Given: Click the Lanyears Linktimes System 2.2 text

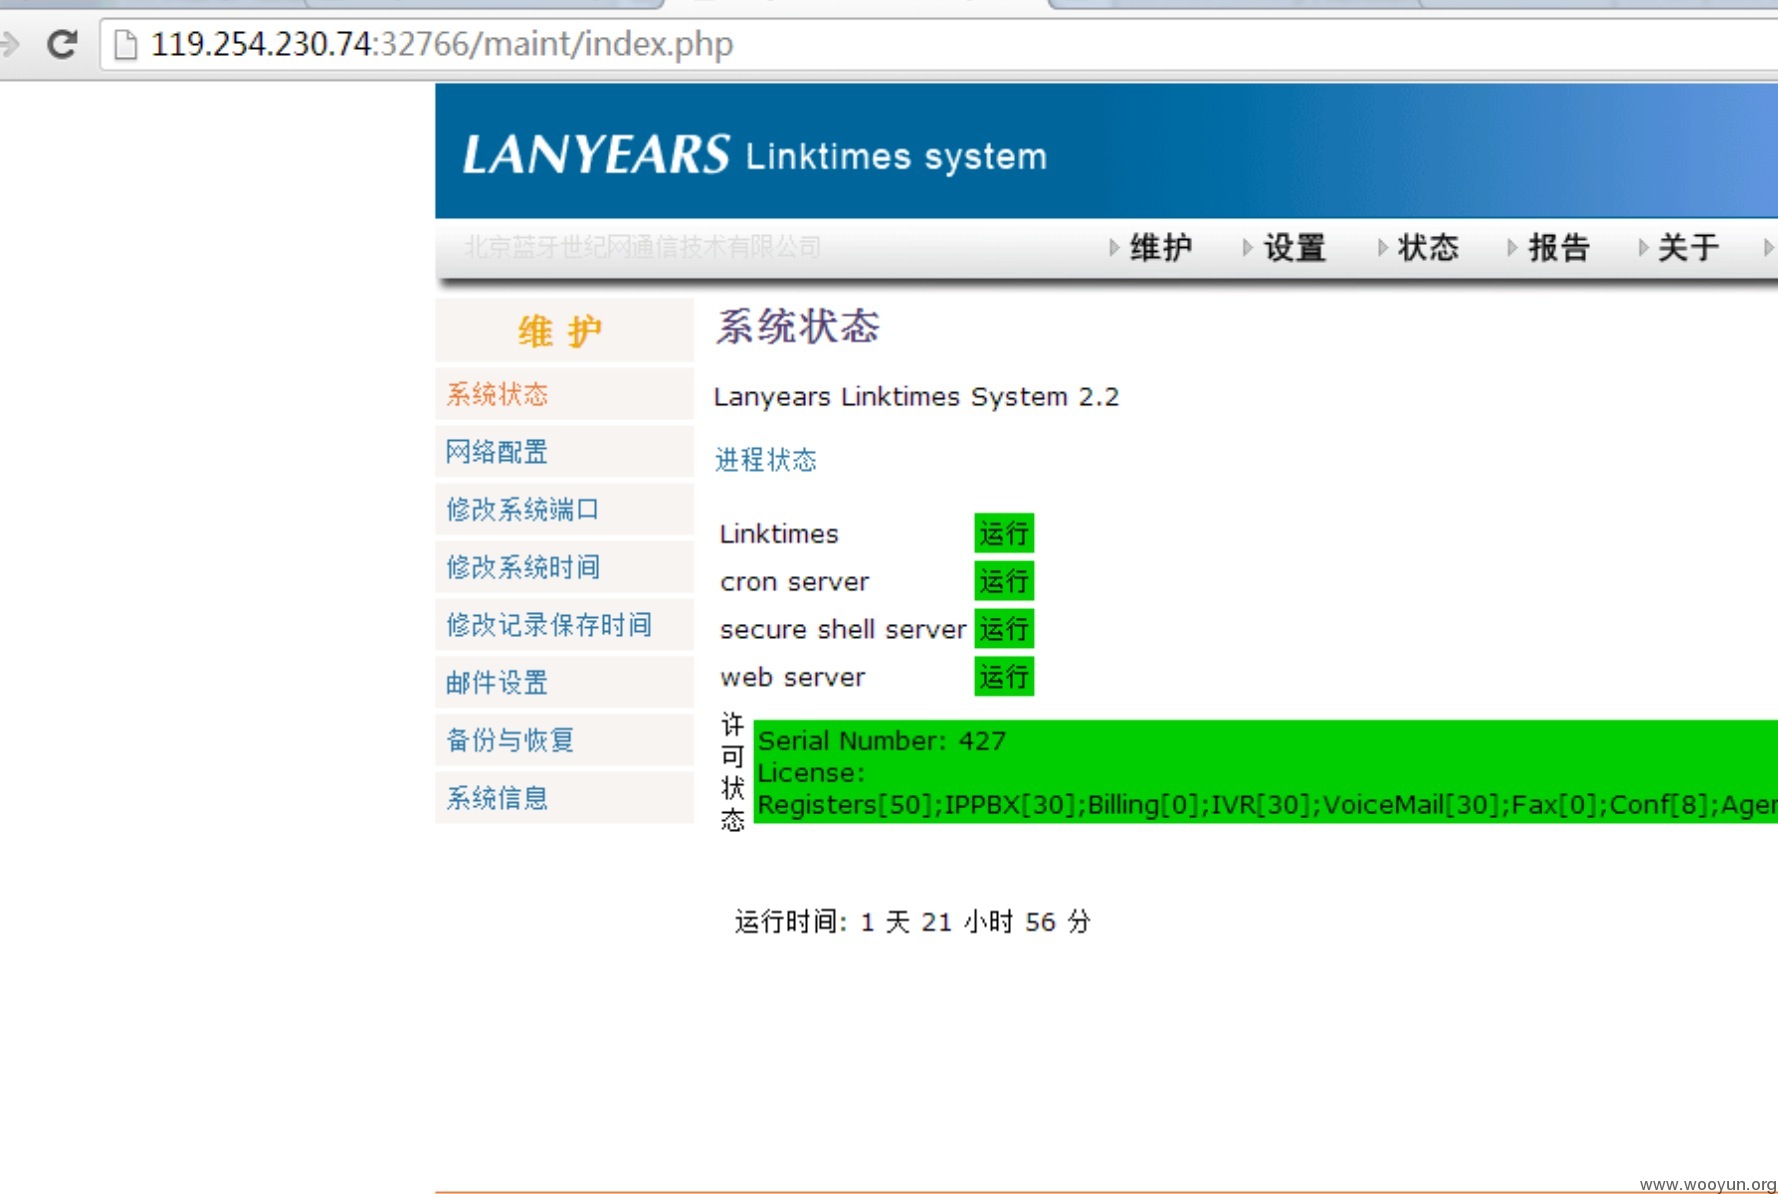Looking at the screenshot, I should (916, 397).
